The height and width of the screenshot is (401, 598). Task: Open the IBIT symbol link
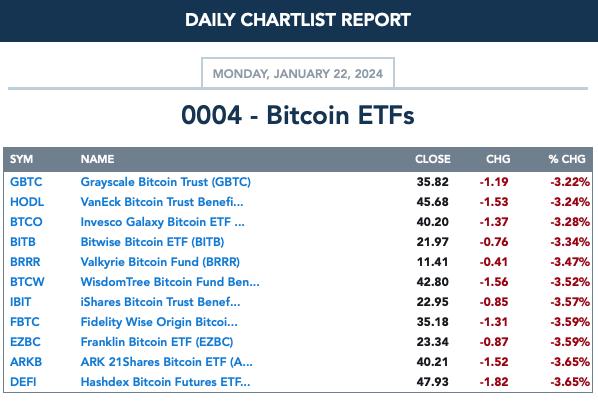20,302
